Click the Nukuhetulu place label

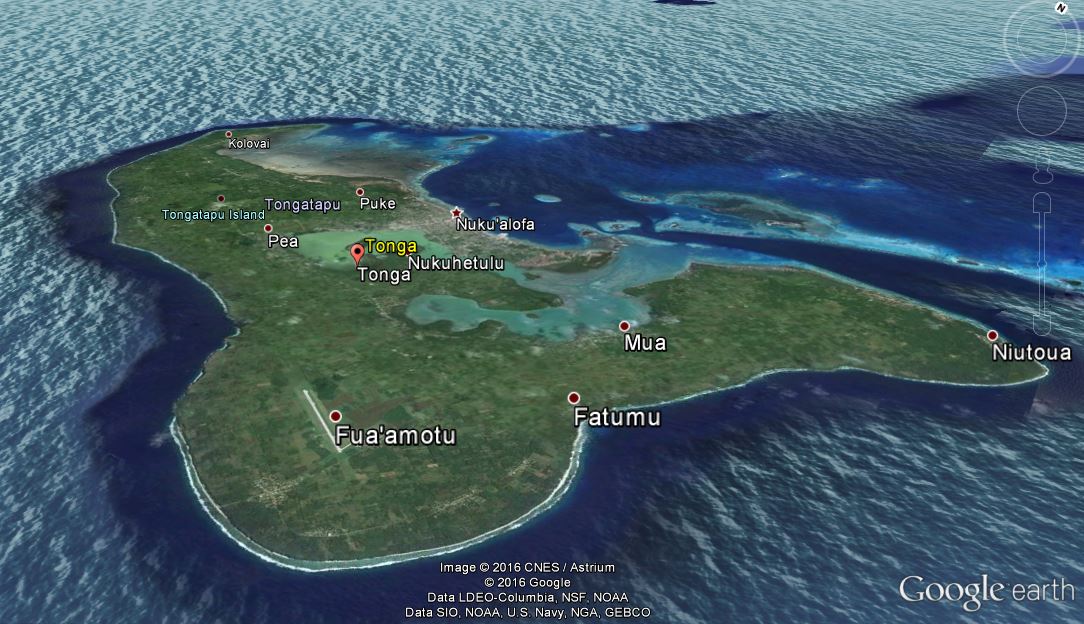(x=458, y=262)
